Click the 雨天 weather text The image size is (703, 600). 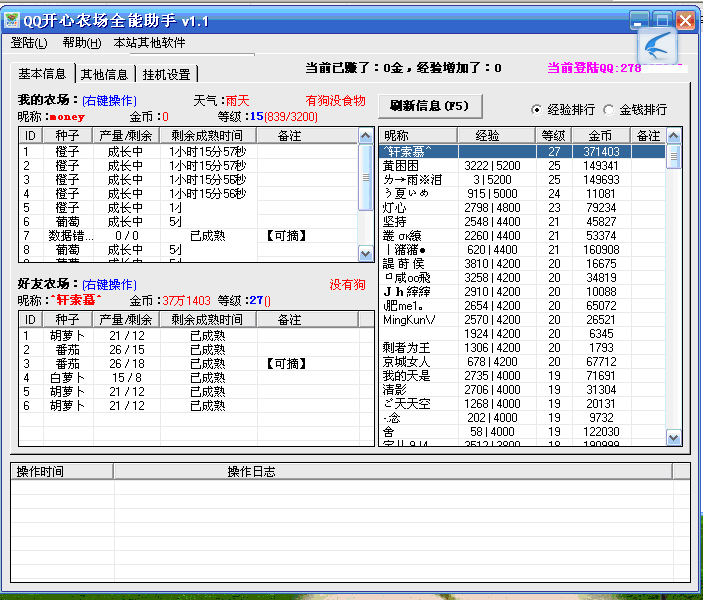[x=237, y=100]
